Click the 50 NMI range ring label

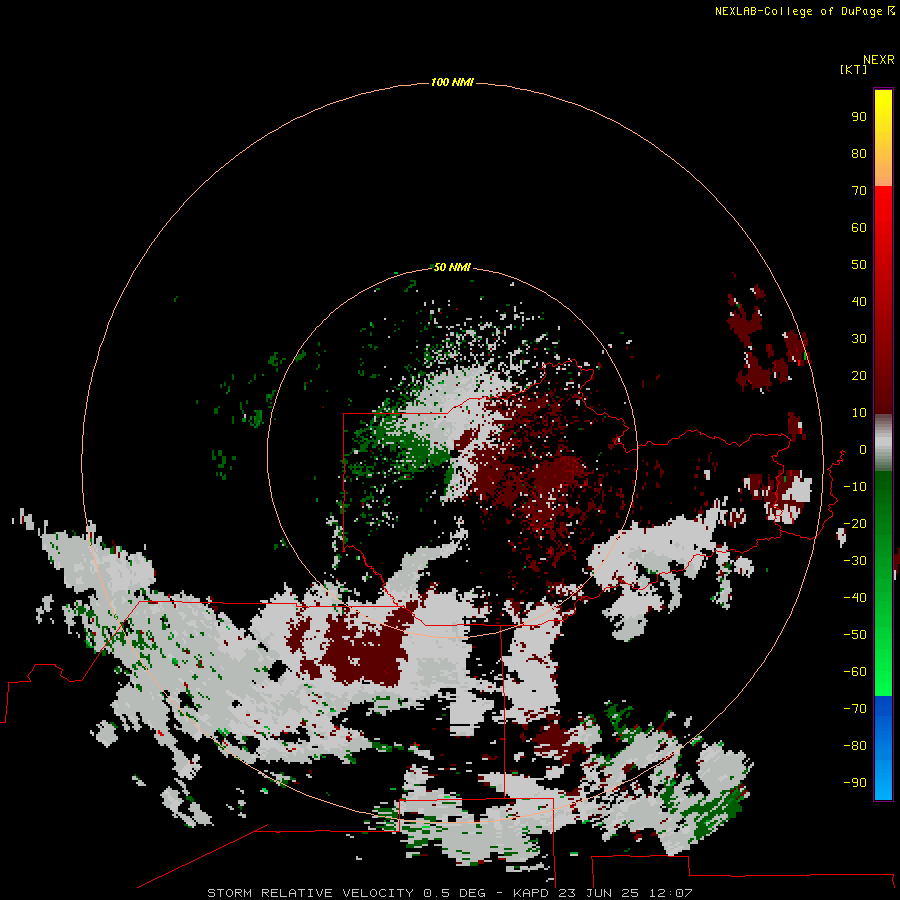[452, 267]
